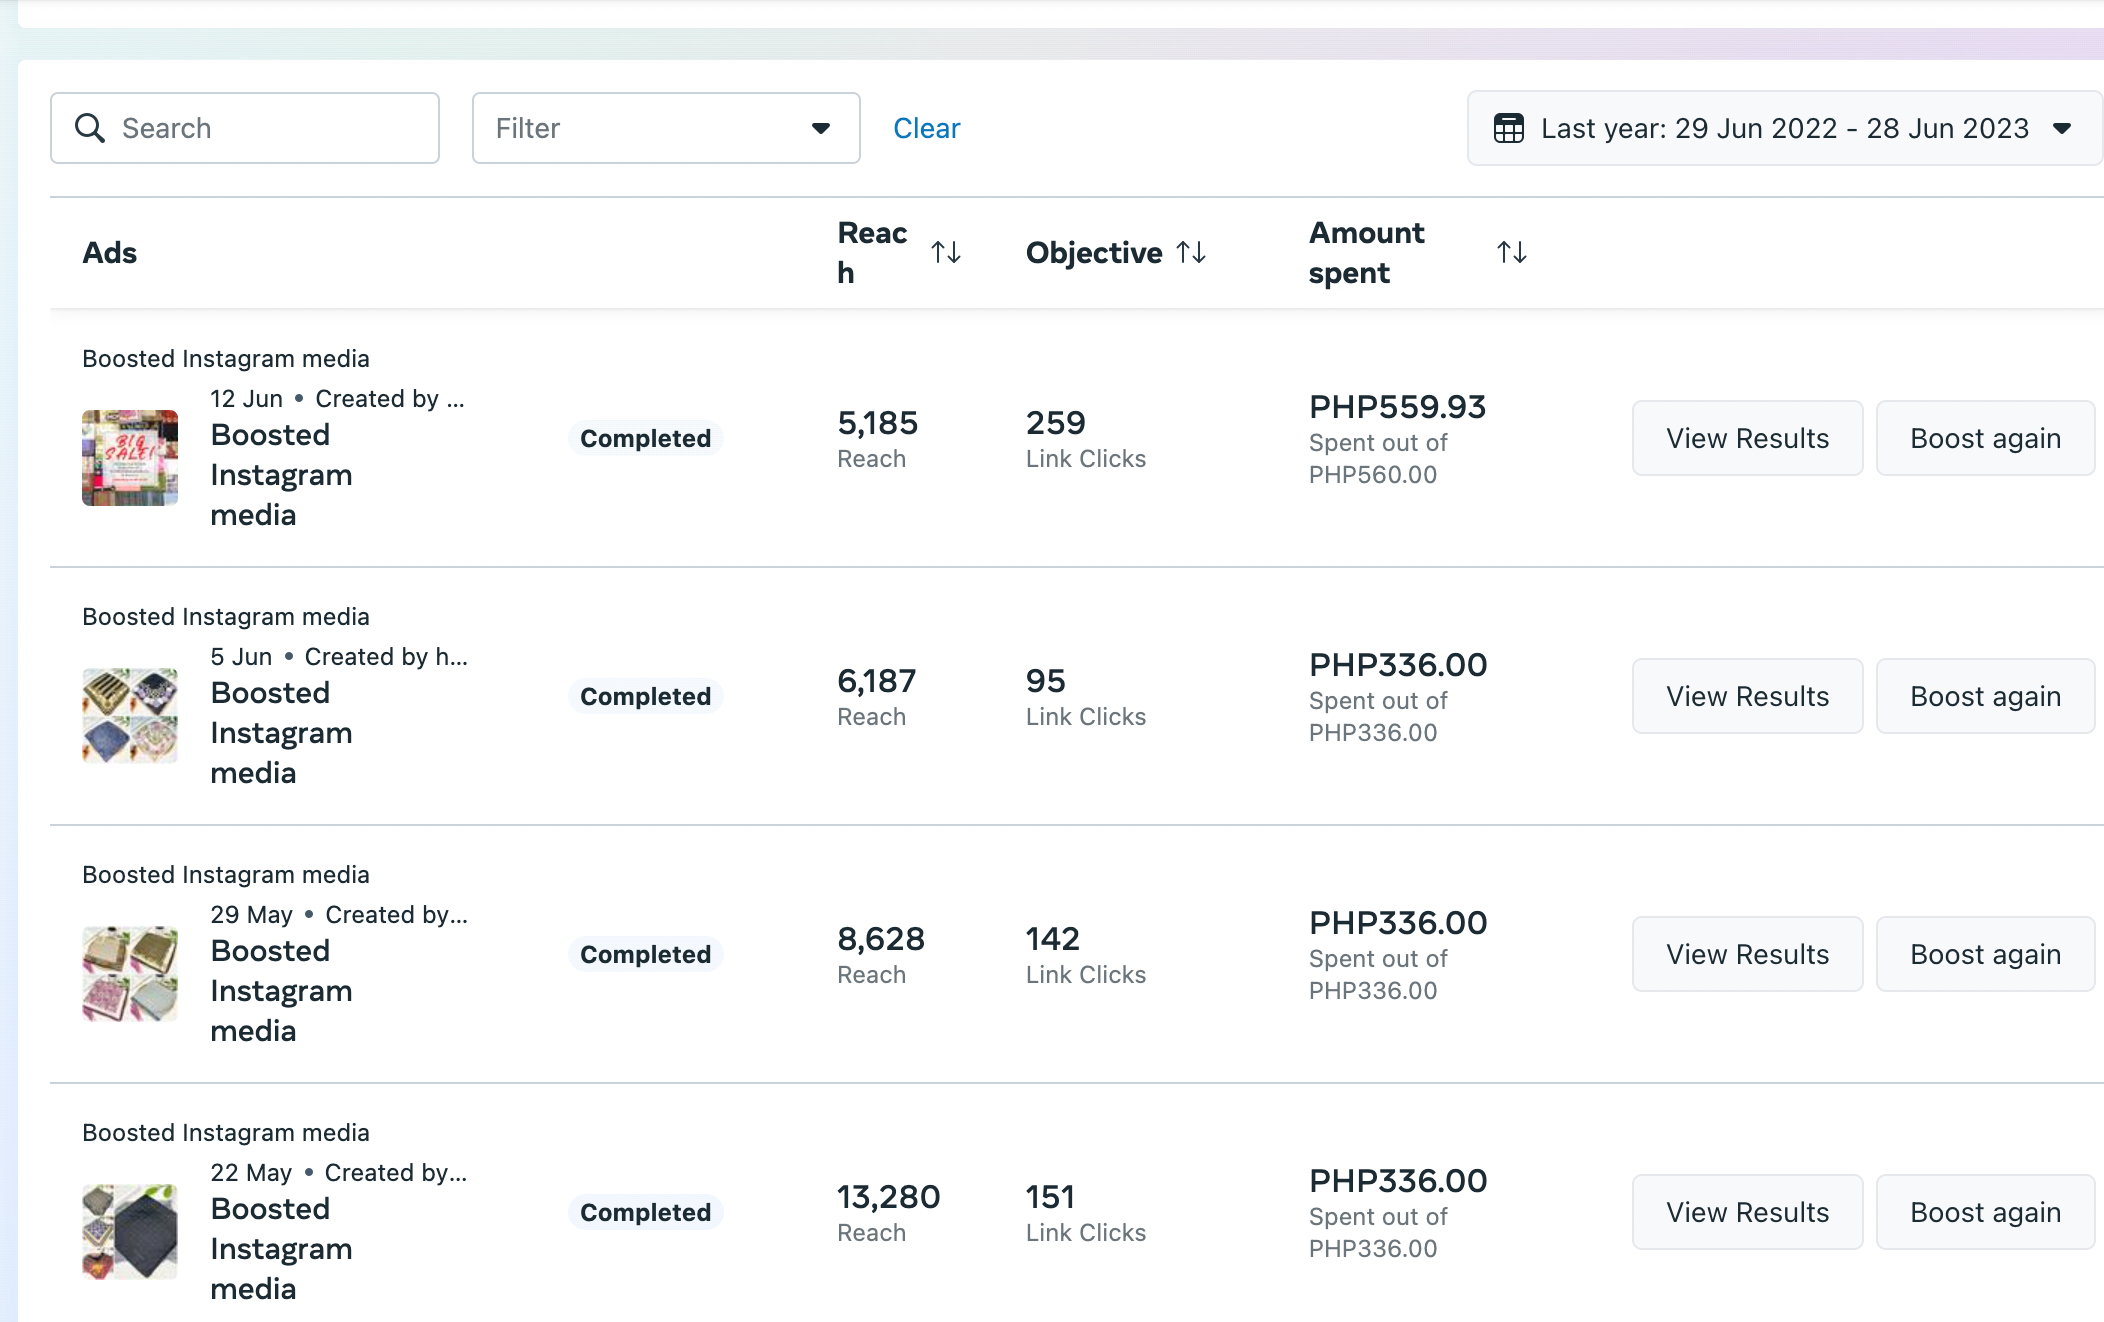The height and width of the screenshot is (1322, 2104).
Task: Sort ads by Reach column arrows
Action: click(946, 252)
